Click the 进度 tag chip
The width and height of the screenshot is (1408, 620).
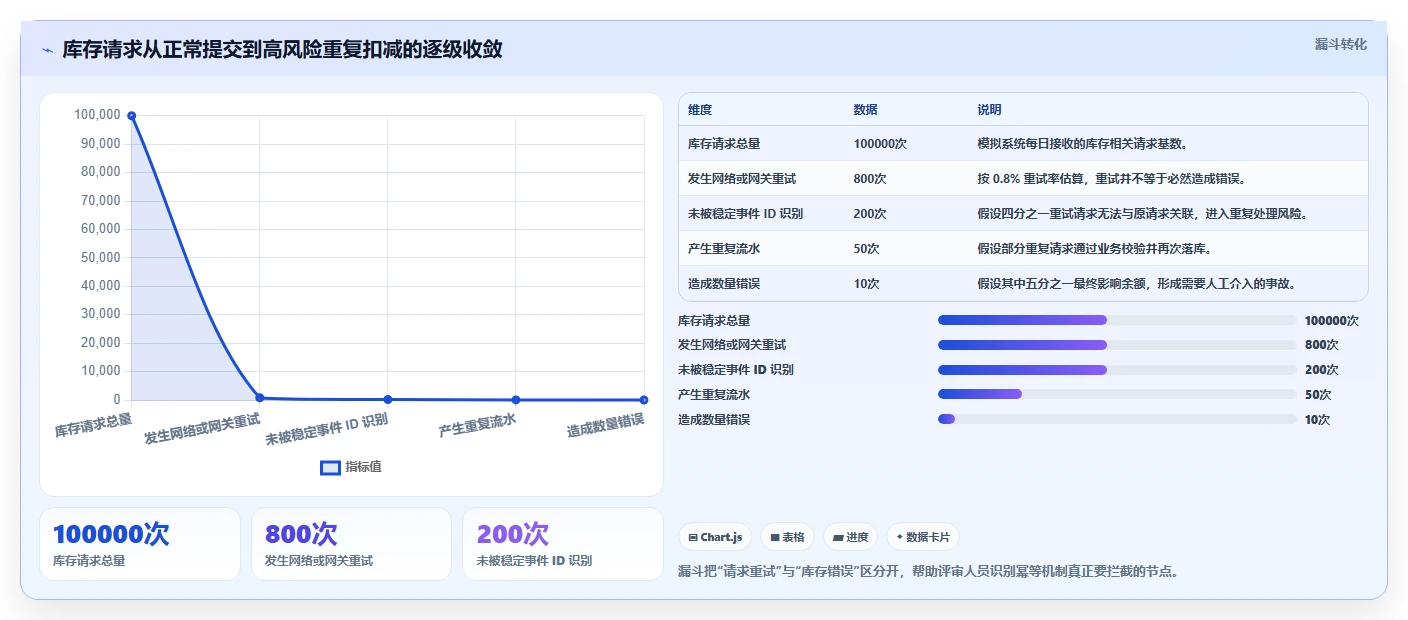[850, 537]
